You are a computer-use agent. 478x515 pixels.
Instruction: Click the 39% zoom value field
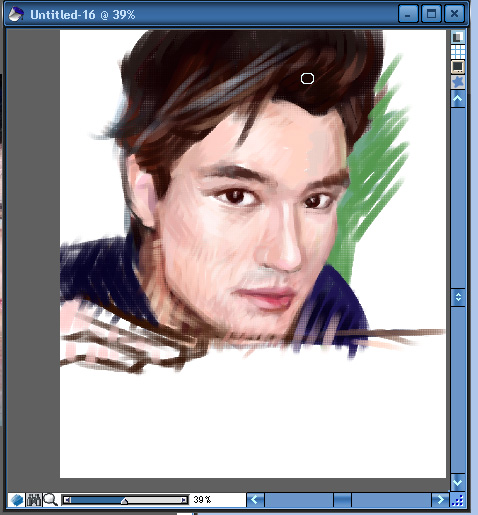217,500
